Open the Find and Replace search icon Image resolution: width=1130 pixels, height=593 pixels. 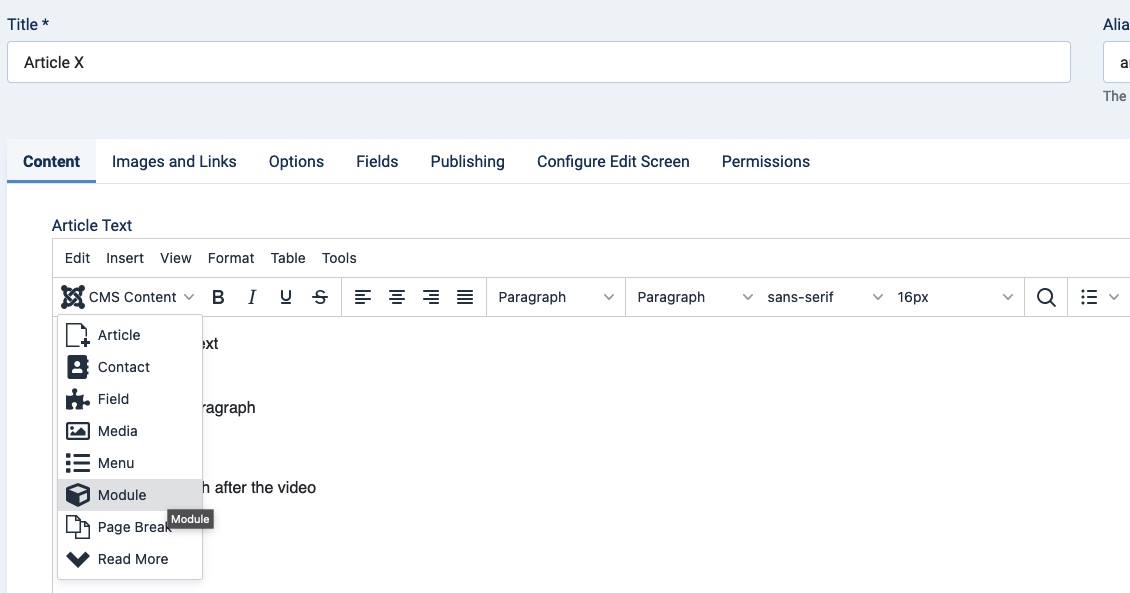(x=1046, y=297)
